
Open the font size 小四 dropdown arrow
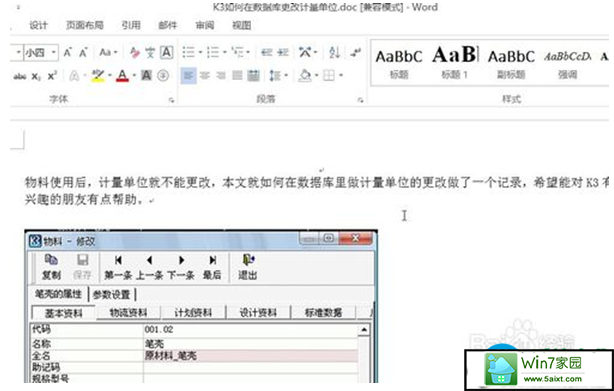tap(54, 52)
